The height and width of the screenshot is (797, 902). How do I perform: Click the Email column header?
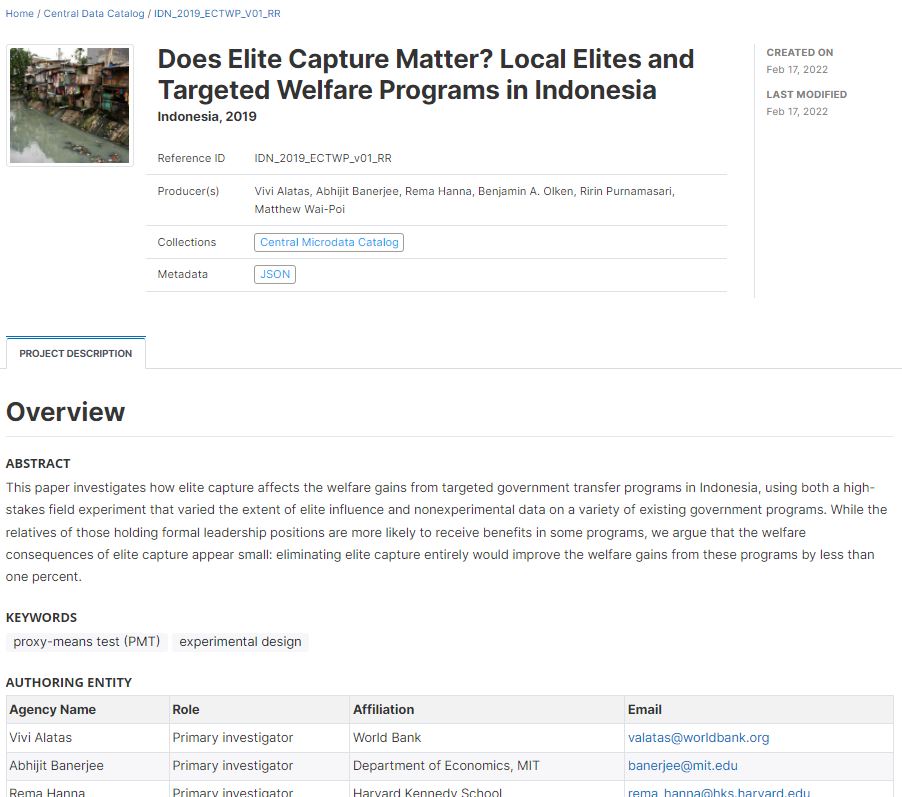pyautogui.click(x=645, y=710)
